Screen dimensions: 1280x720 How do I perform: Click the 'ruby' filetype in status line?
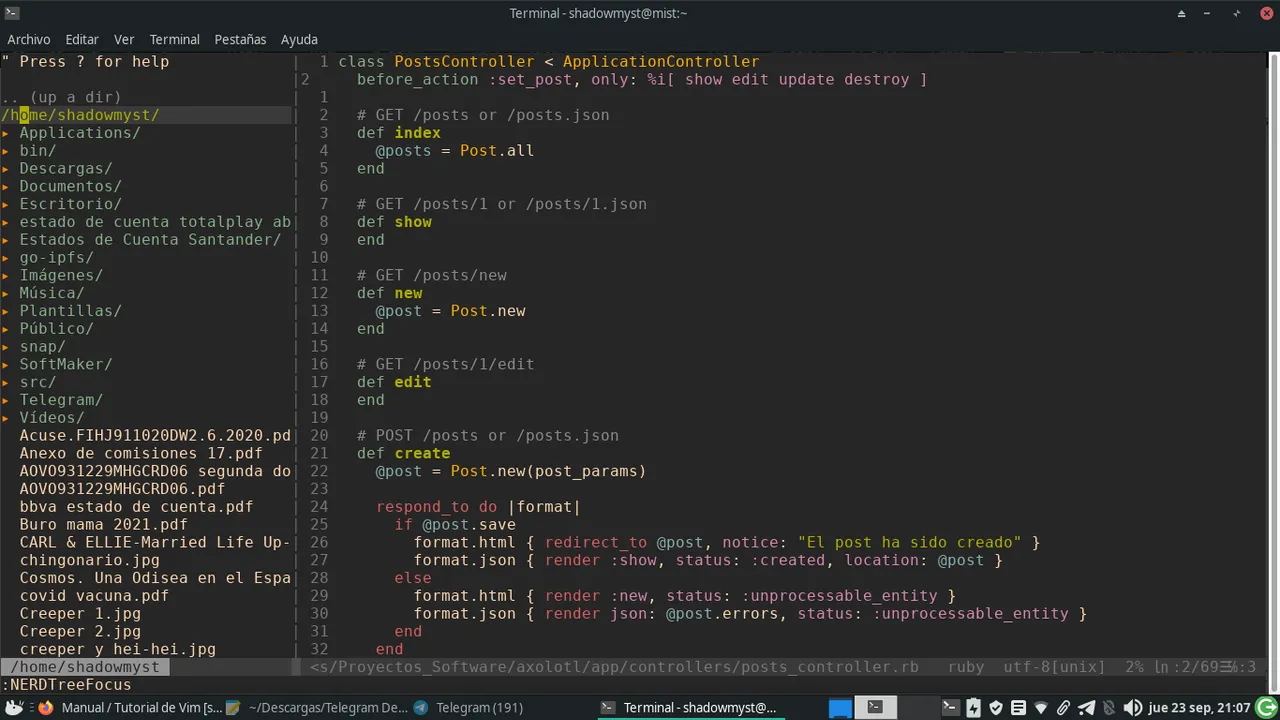(965, 667)
